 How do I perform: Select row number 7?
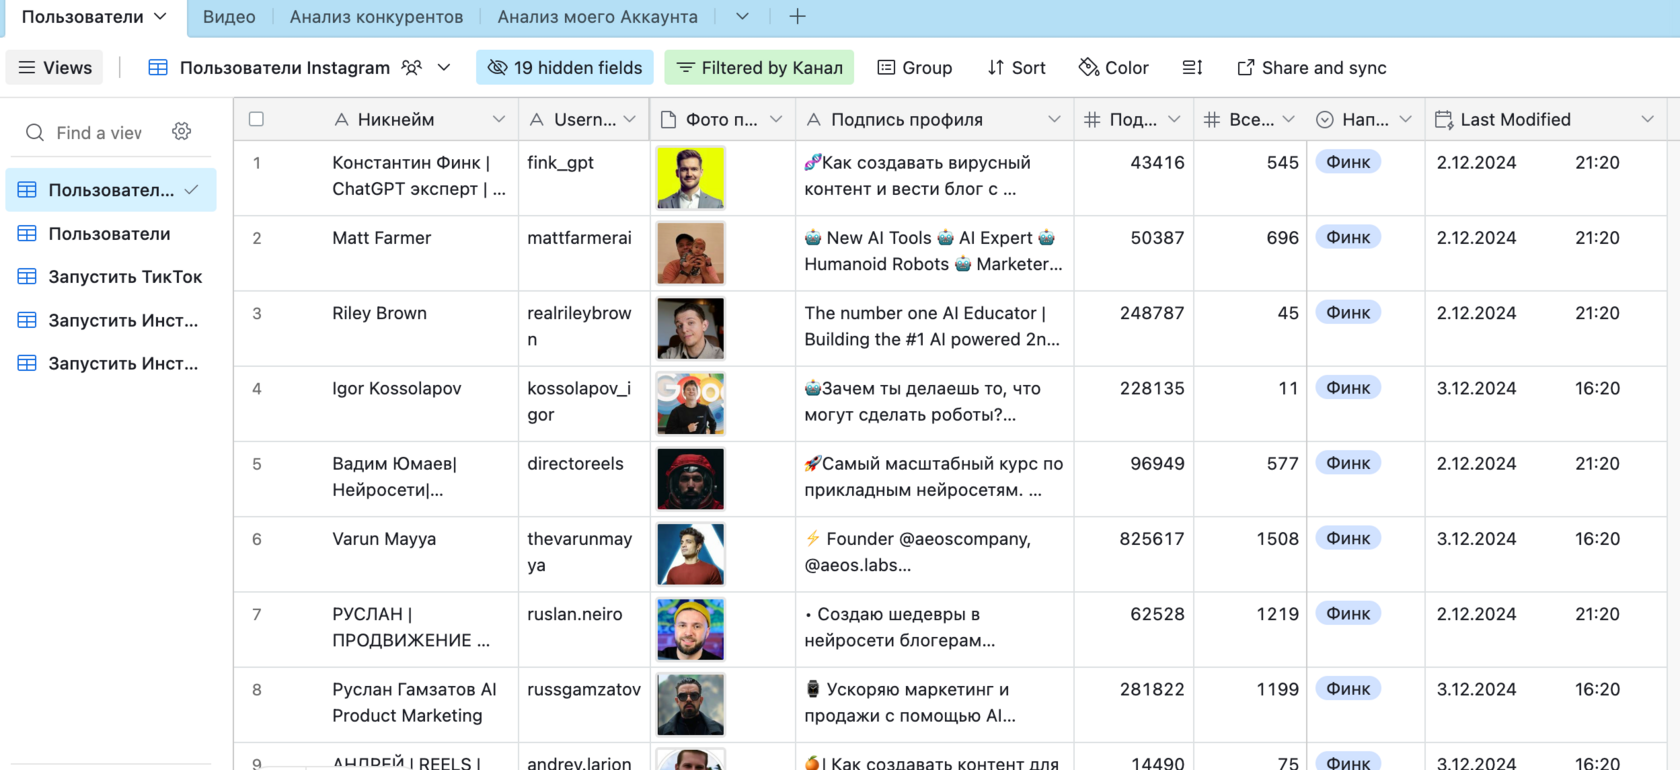click(257, 614)
